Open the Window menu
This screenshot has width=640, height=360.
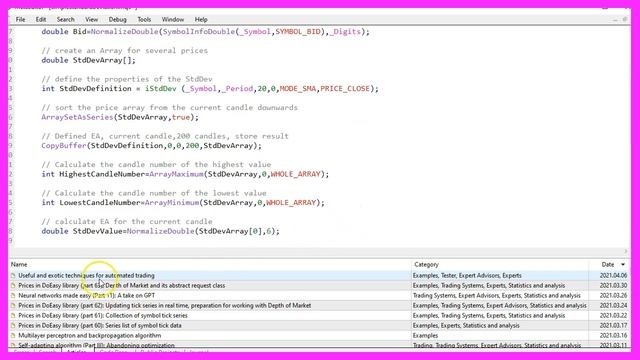(173, 19)
